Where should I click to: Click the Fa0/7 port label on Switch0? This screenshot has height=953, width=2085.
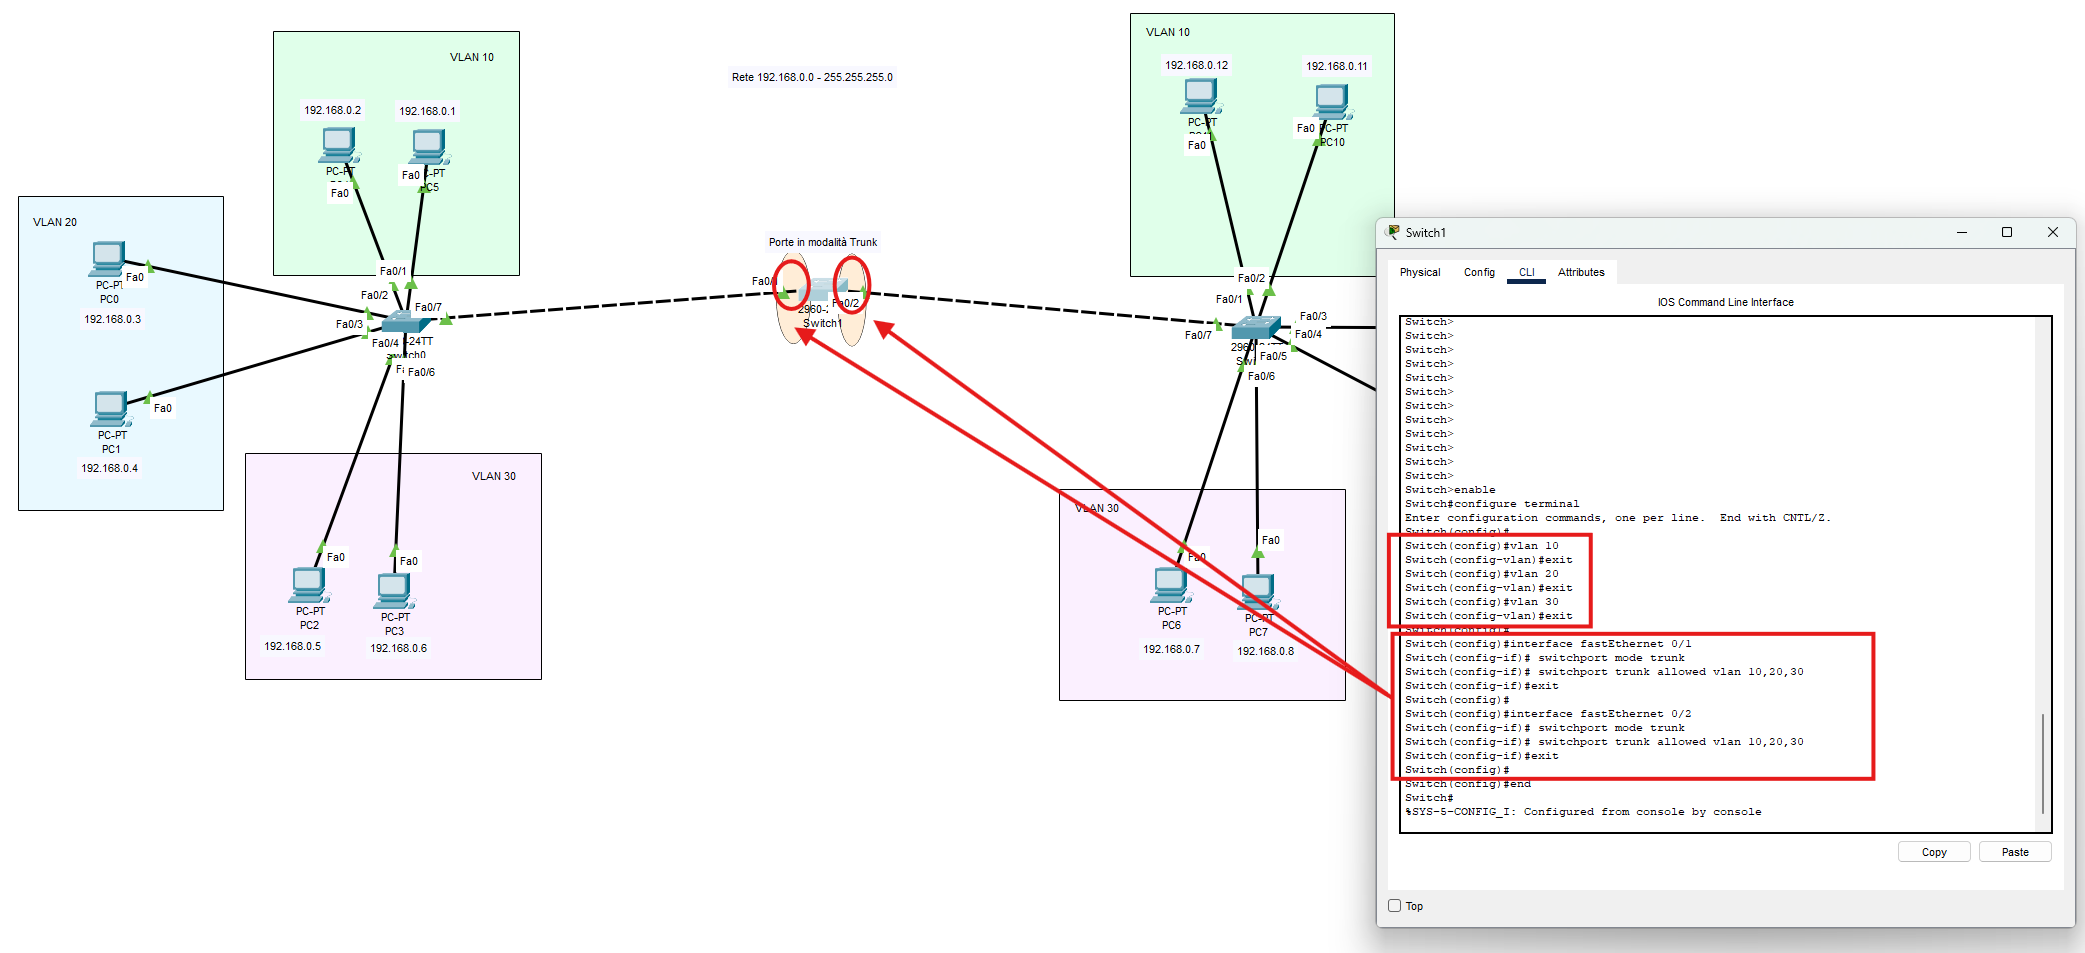428,307
